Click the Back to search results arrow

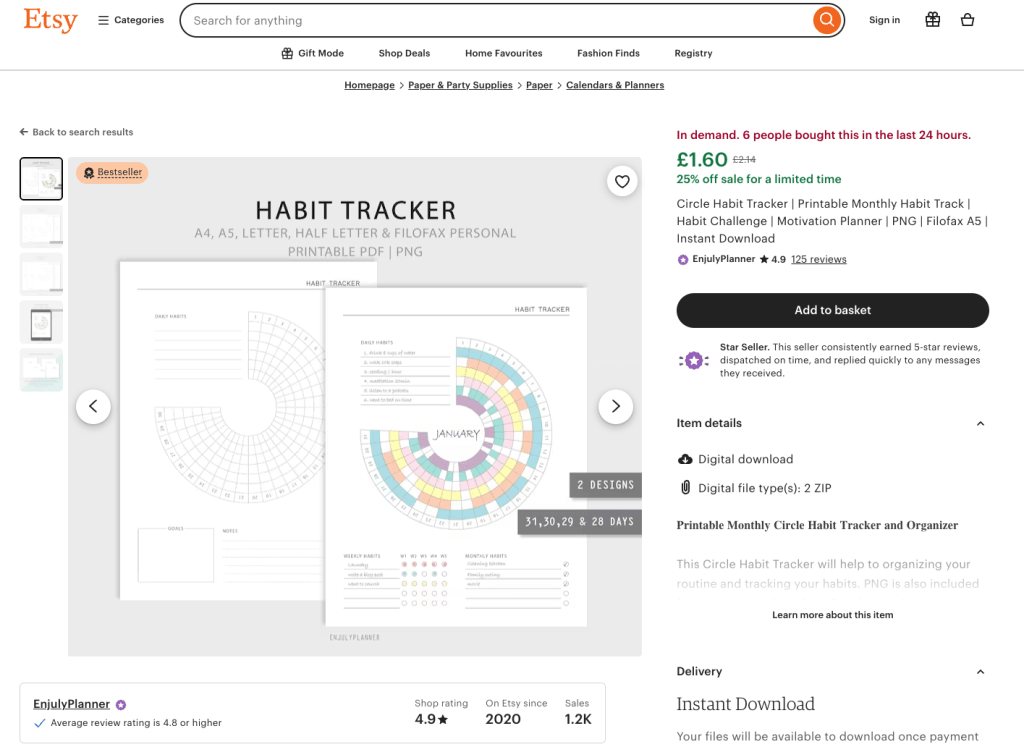24,132
